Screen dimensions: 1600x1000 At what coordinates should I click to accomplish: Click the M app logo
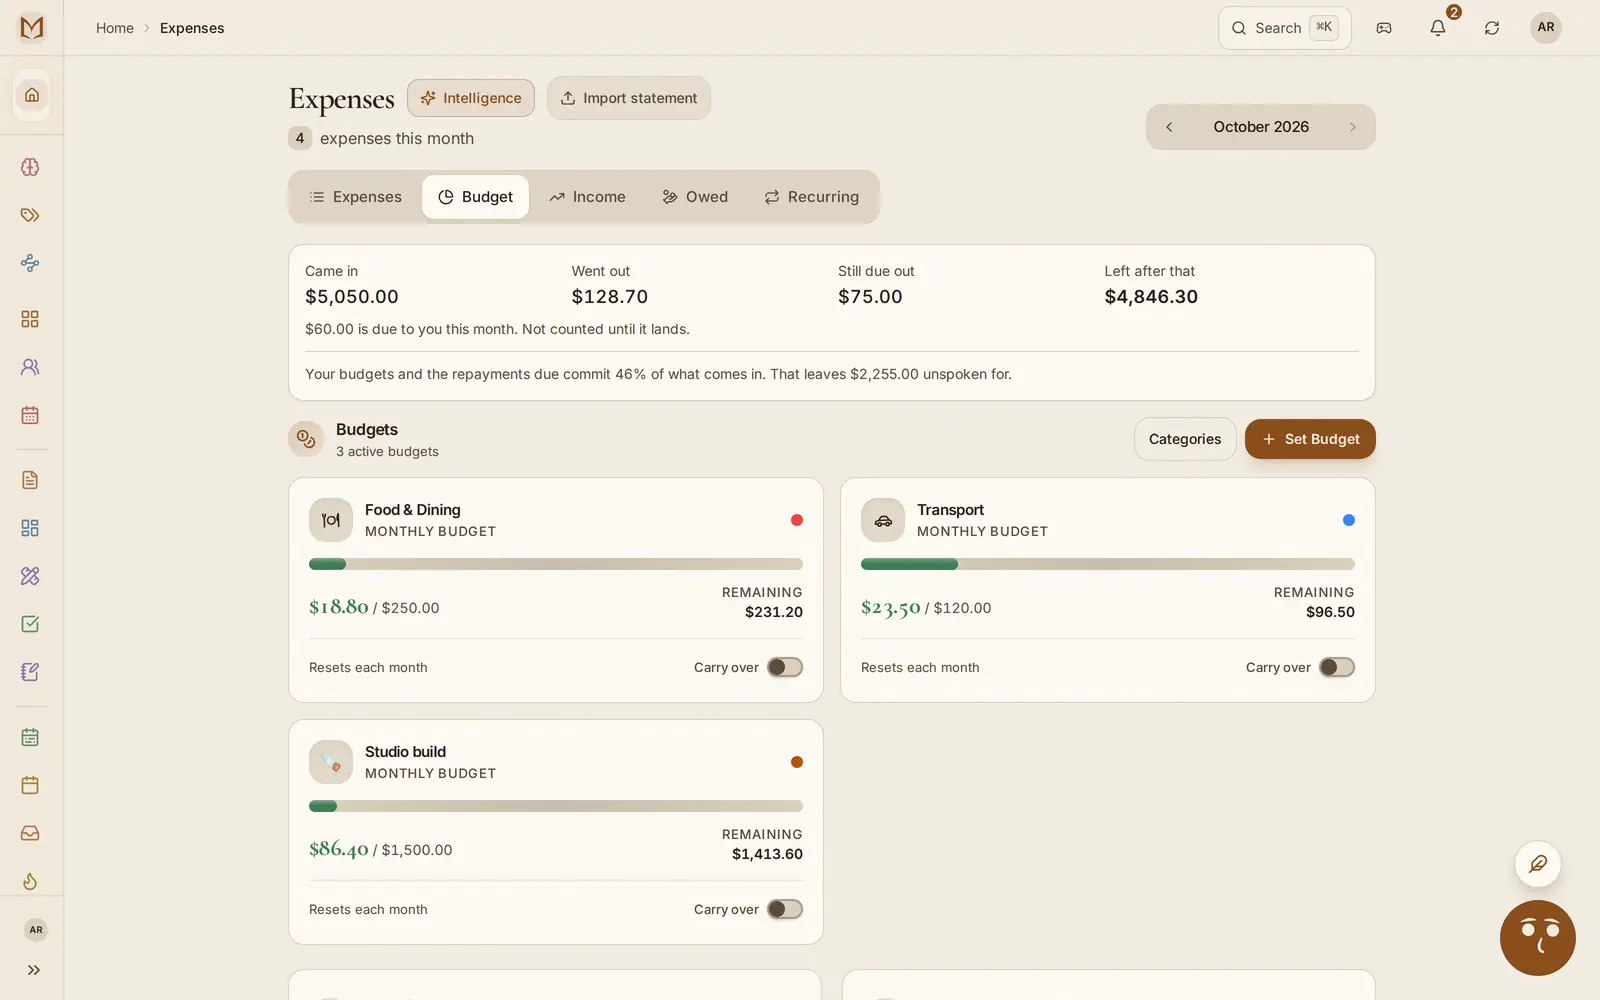[x=32, y=28]
